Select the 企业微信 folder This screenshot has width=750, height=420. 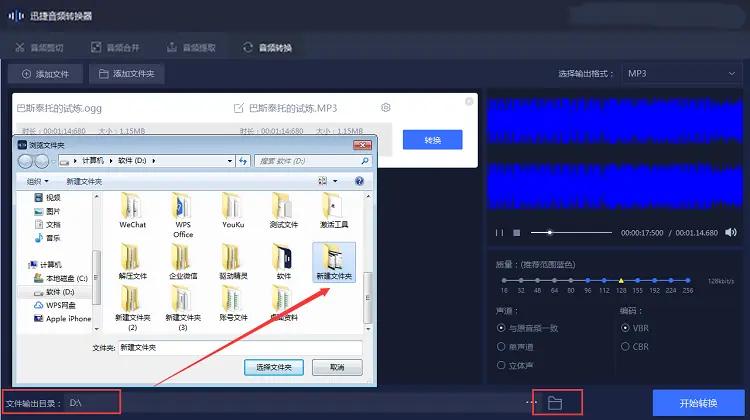click(x=183, y=262)
